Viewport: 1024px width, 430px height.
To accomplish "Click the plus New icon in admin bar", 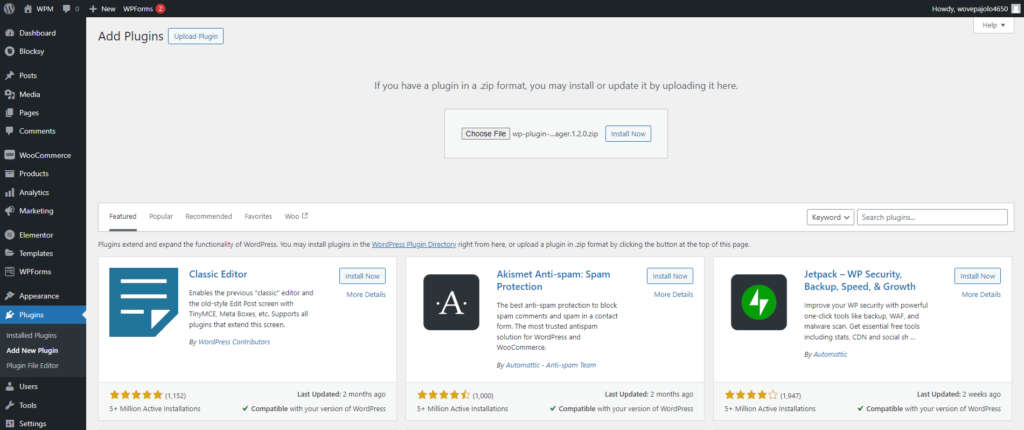I will point(93,9).
